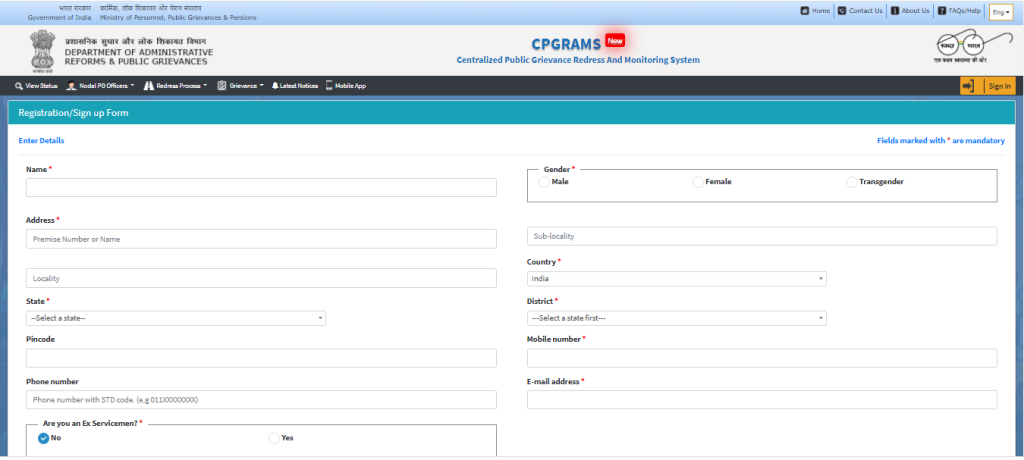Click the View Status magnifier icon

tap(18, 86)
